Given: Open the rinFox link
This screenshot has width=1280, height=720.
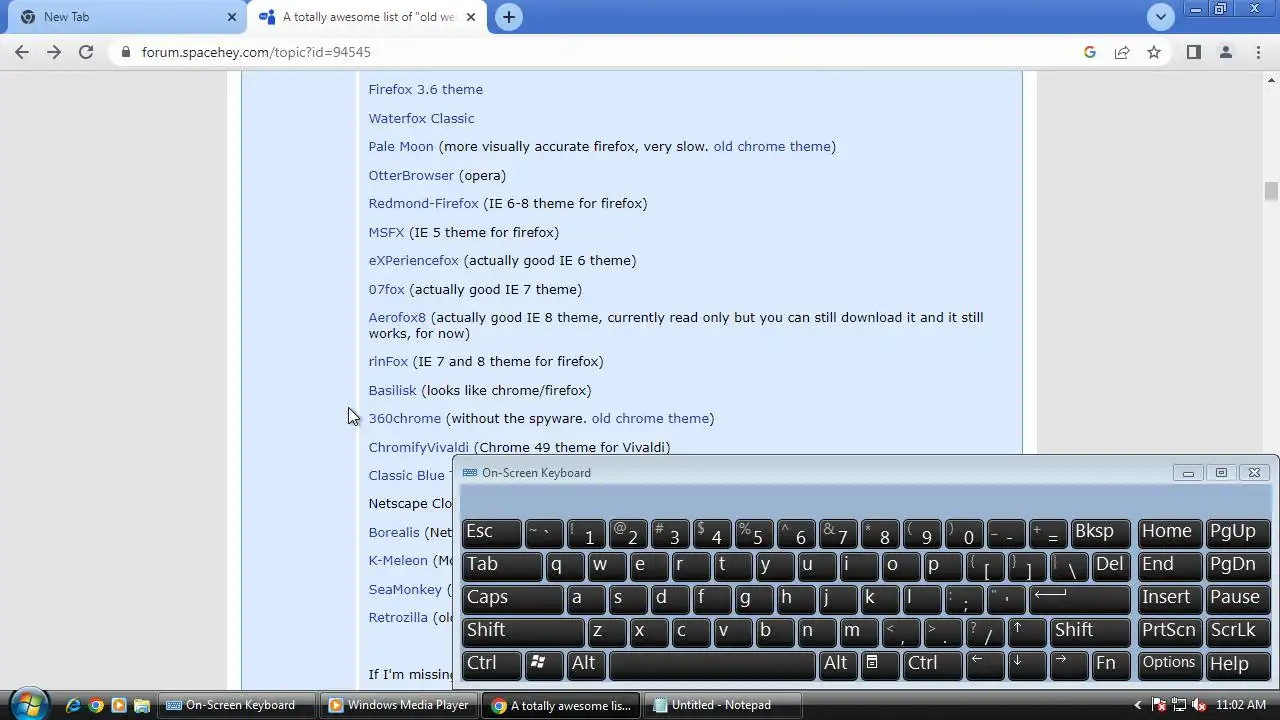Looking at the screenshot, I should [x=388, y=361].
